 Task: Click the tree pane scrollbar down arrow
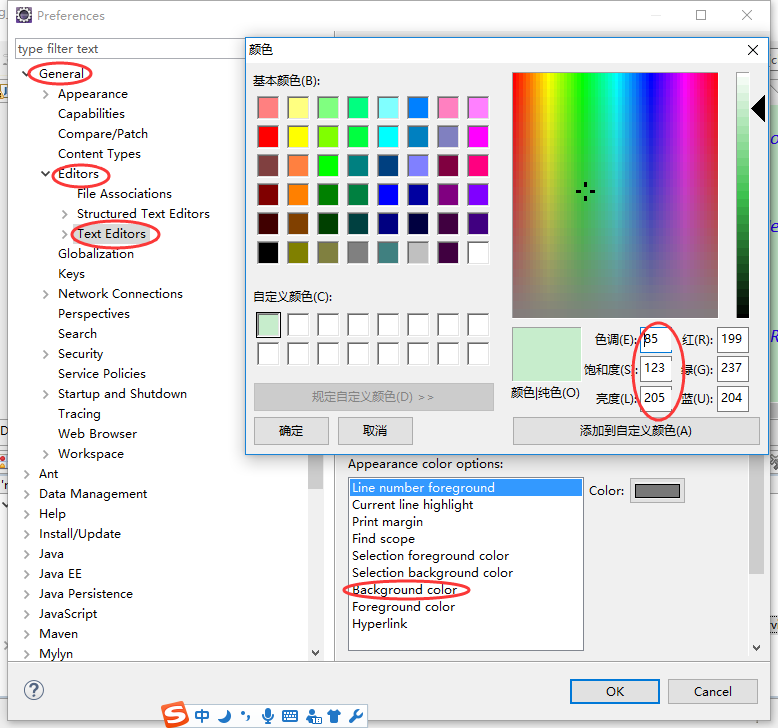pos(315,653)
